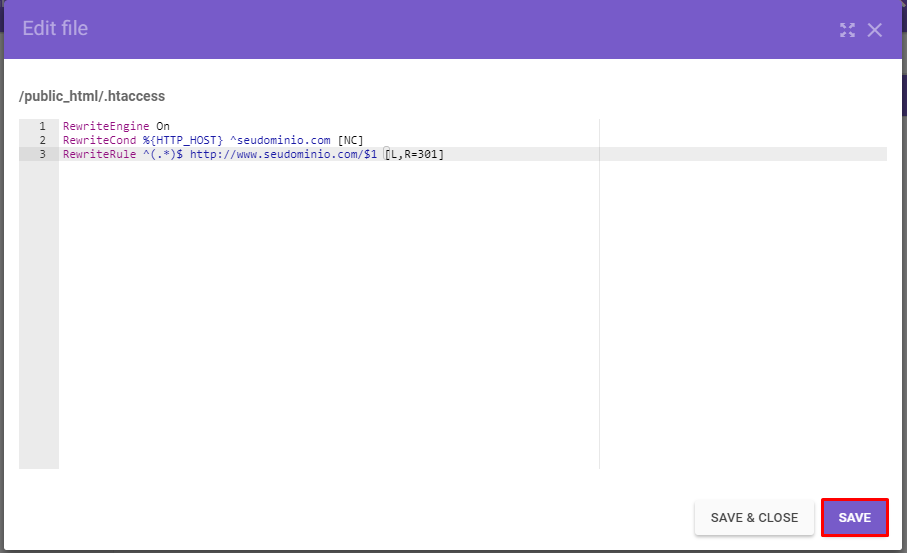Select line number 1 in the gutter

point(42,126)
